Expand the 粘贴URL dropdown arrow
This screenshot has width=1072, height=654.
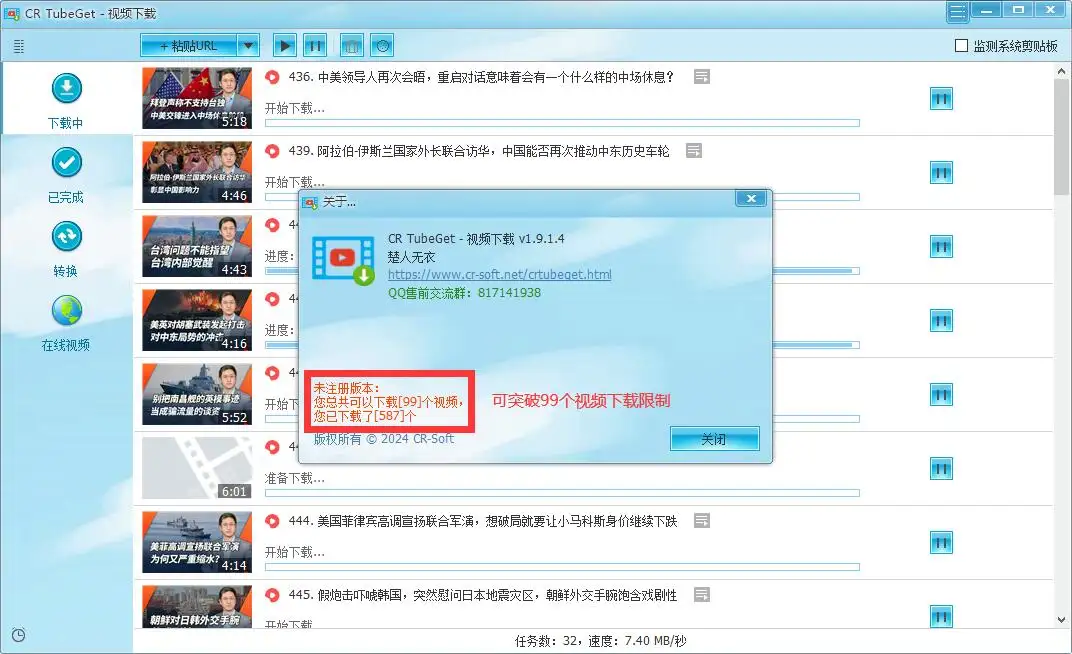point(249,46)
